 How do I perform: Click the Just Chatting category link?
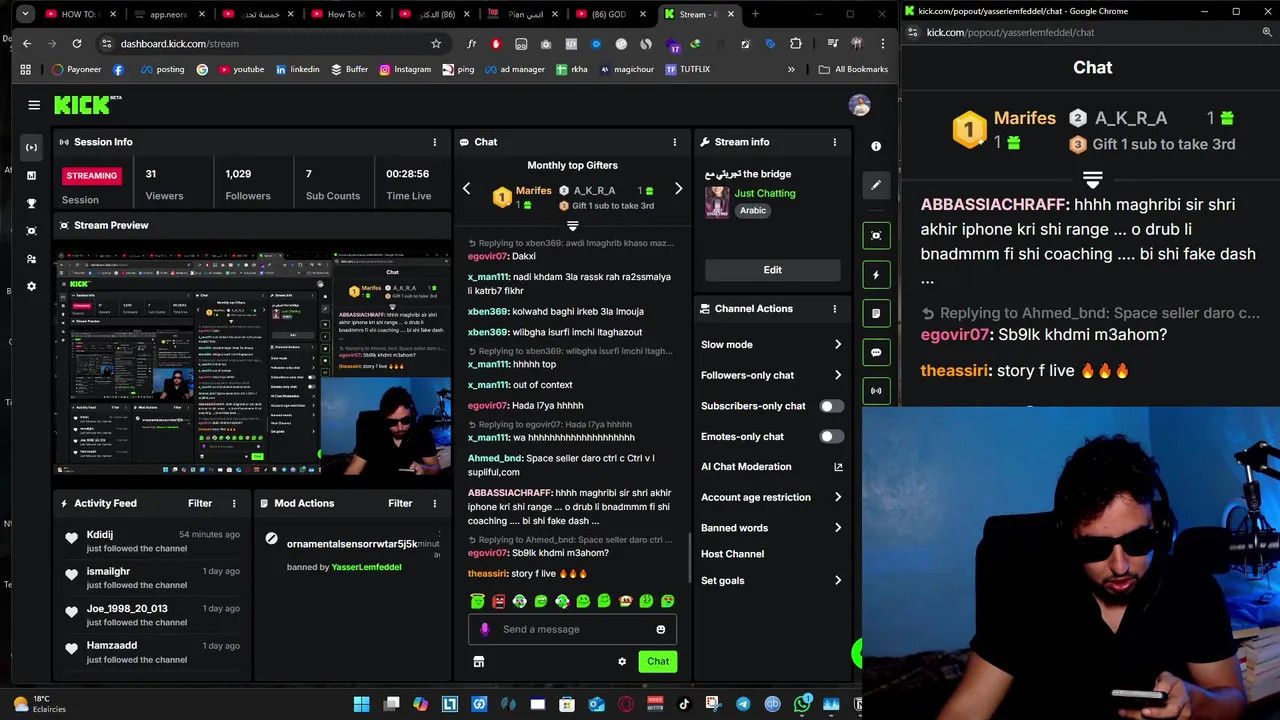tap(765, 193)
